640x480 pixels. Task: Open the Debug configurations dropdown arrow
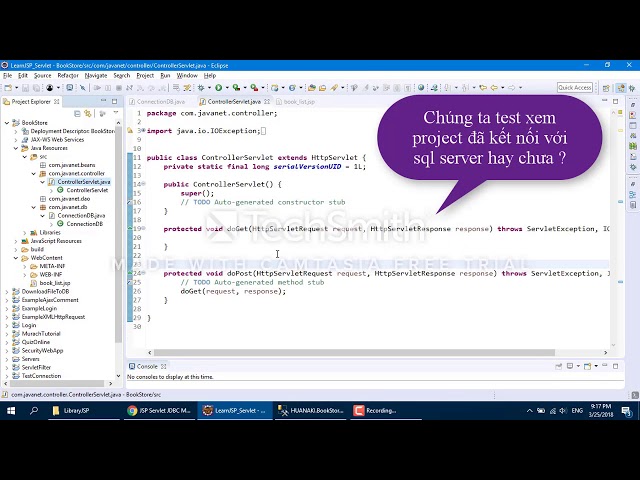(x=209, y=88)
